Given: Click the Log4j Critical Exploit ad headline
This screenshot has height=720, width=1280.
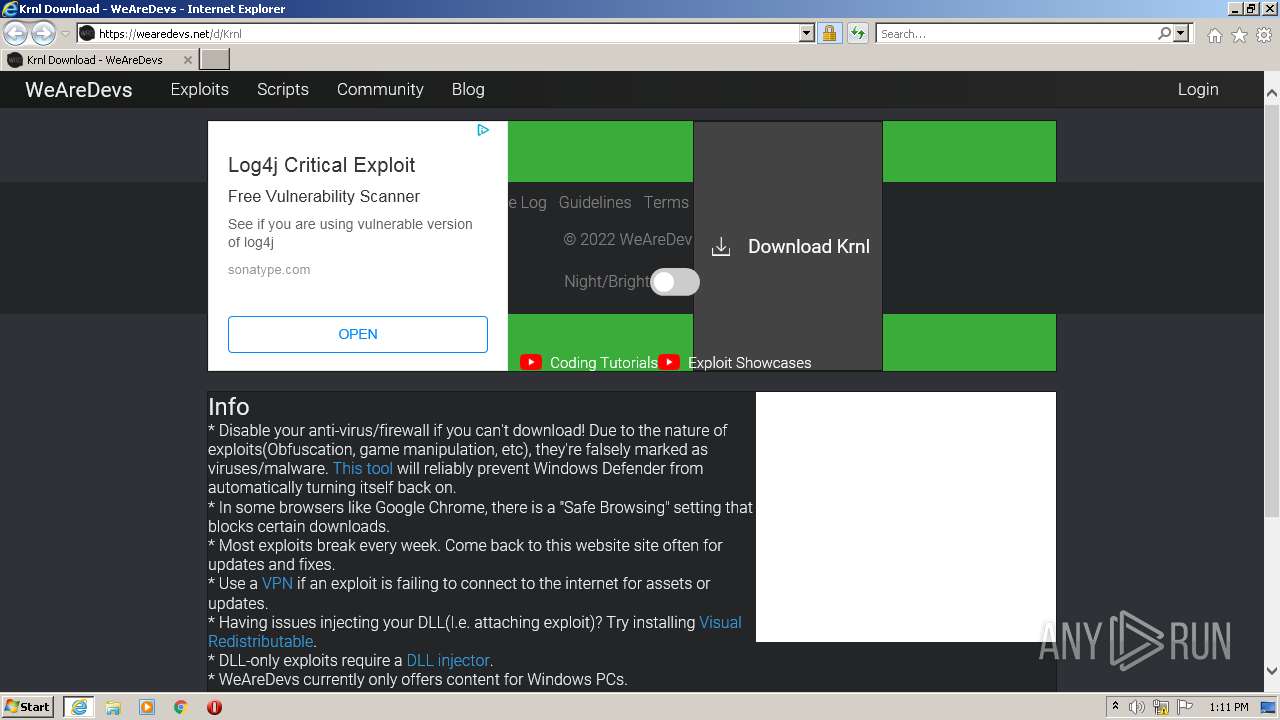Looking at the screenshot, I should point(321,165).
